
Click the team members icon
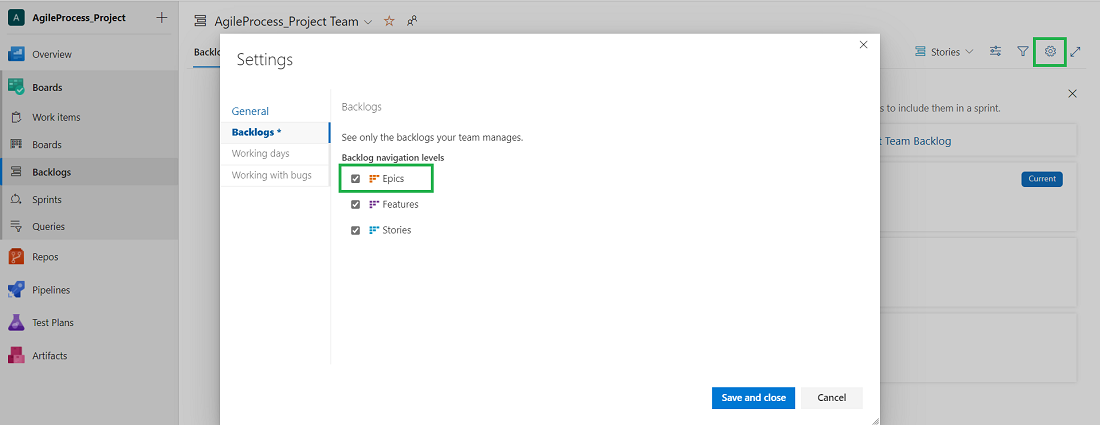412,21
